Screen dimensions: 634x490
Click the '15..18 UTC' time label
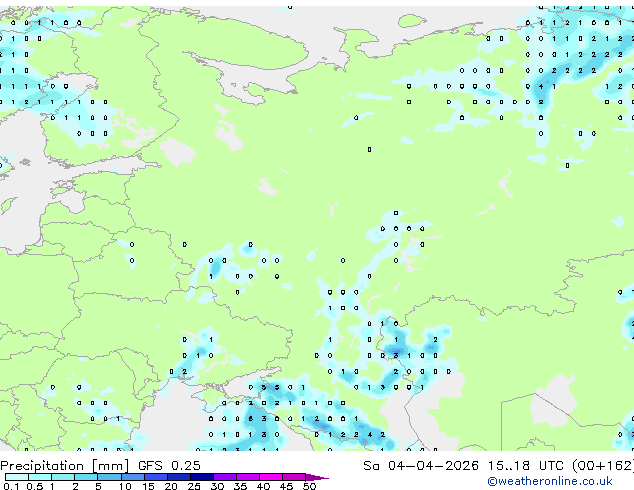[526, 466]
